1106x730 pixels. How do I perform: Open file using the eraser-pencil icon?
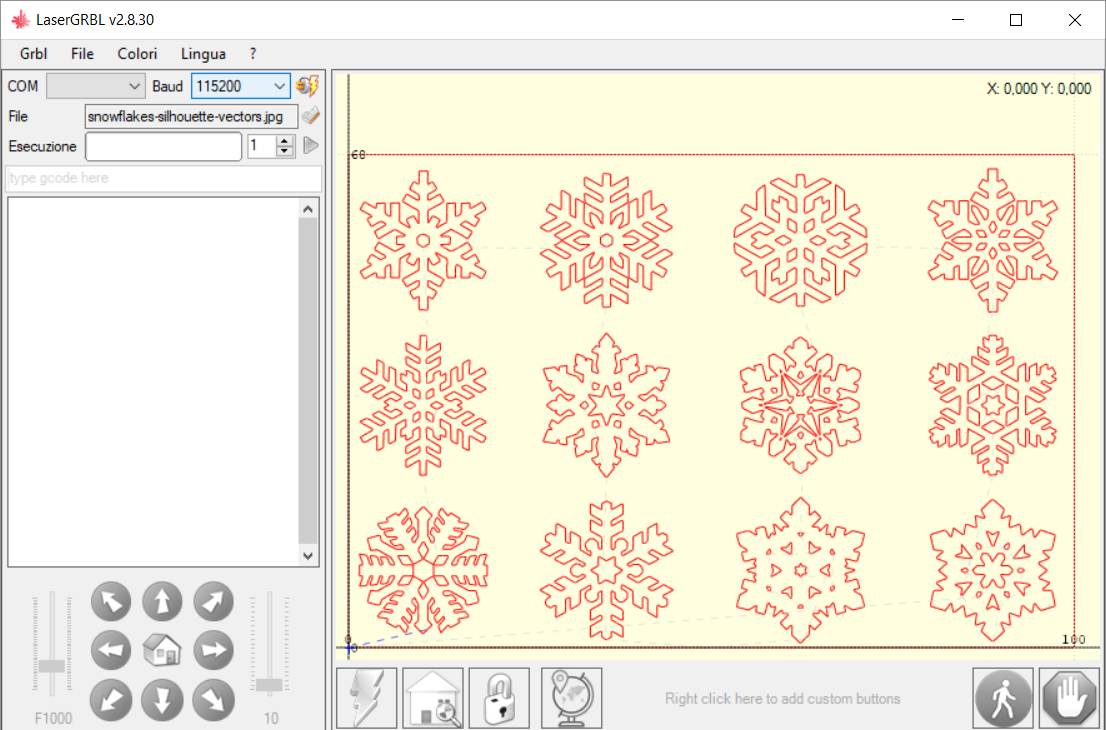310,116
